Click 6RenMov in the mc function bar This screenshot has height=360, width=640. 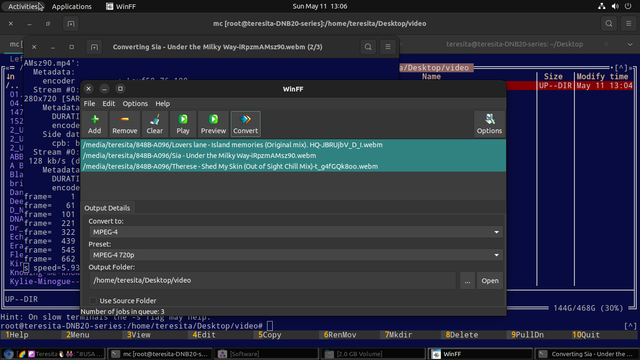coord(340,335)
